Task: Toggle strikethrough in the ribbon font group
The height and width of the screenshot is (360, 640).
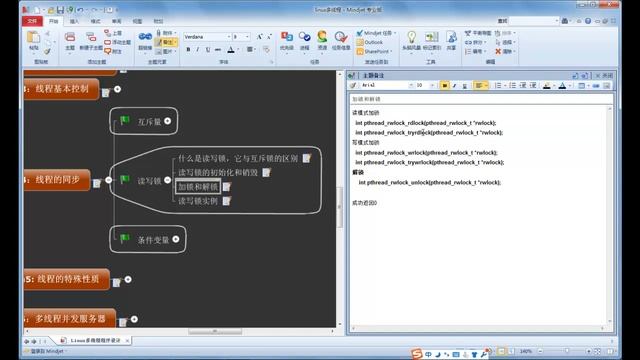Action: (218, 49)
